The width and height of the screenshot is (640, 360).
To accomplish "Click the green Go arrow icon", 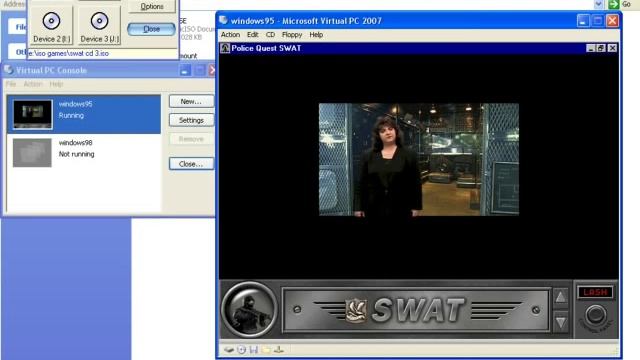I will [x=613, y=4].
